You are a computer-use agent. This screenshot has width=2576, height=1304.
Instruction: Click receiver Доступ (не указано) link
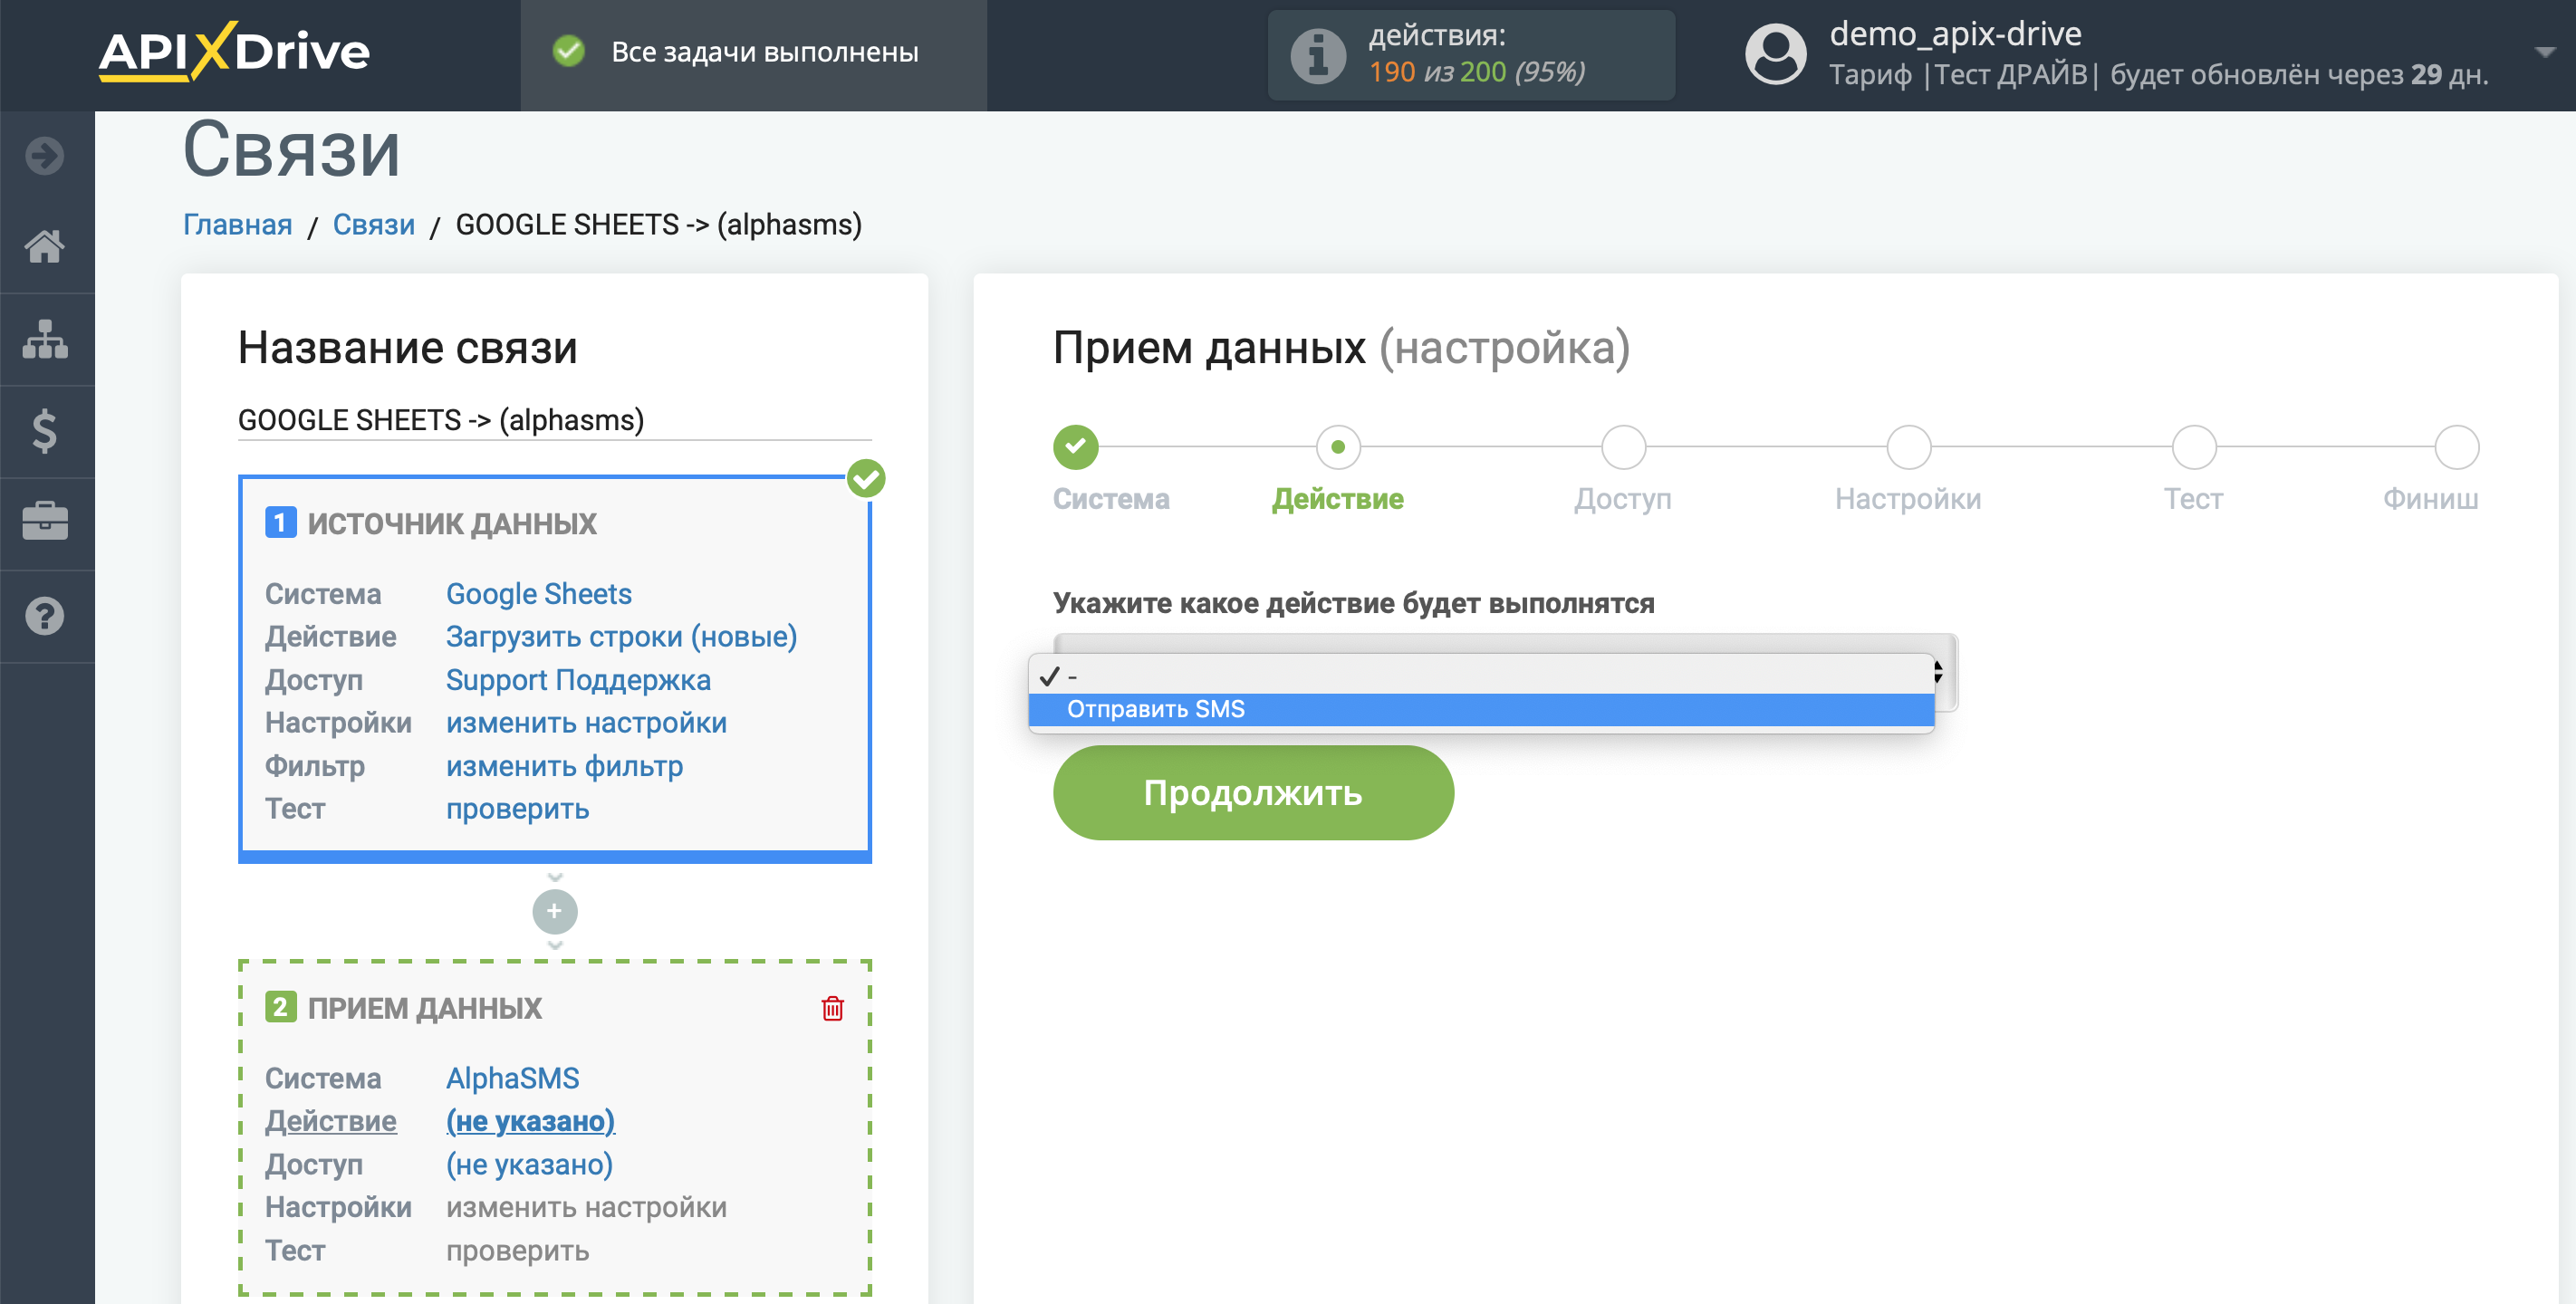click(x=529, y=1164)
